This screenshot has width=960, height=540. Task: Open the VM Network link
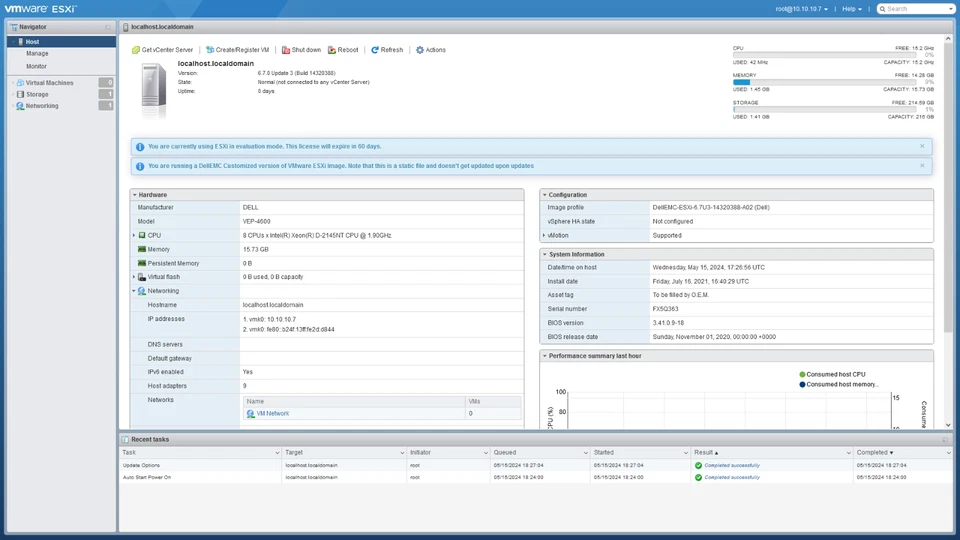[x=272, y=413]
